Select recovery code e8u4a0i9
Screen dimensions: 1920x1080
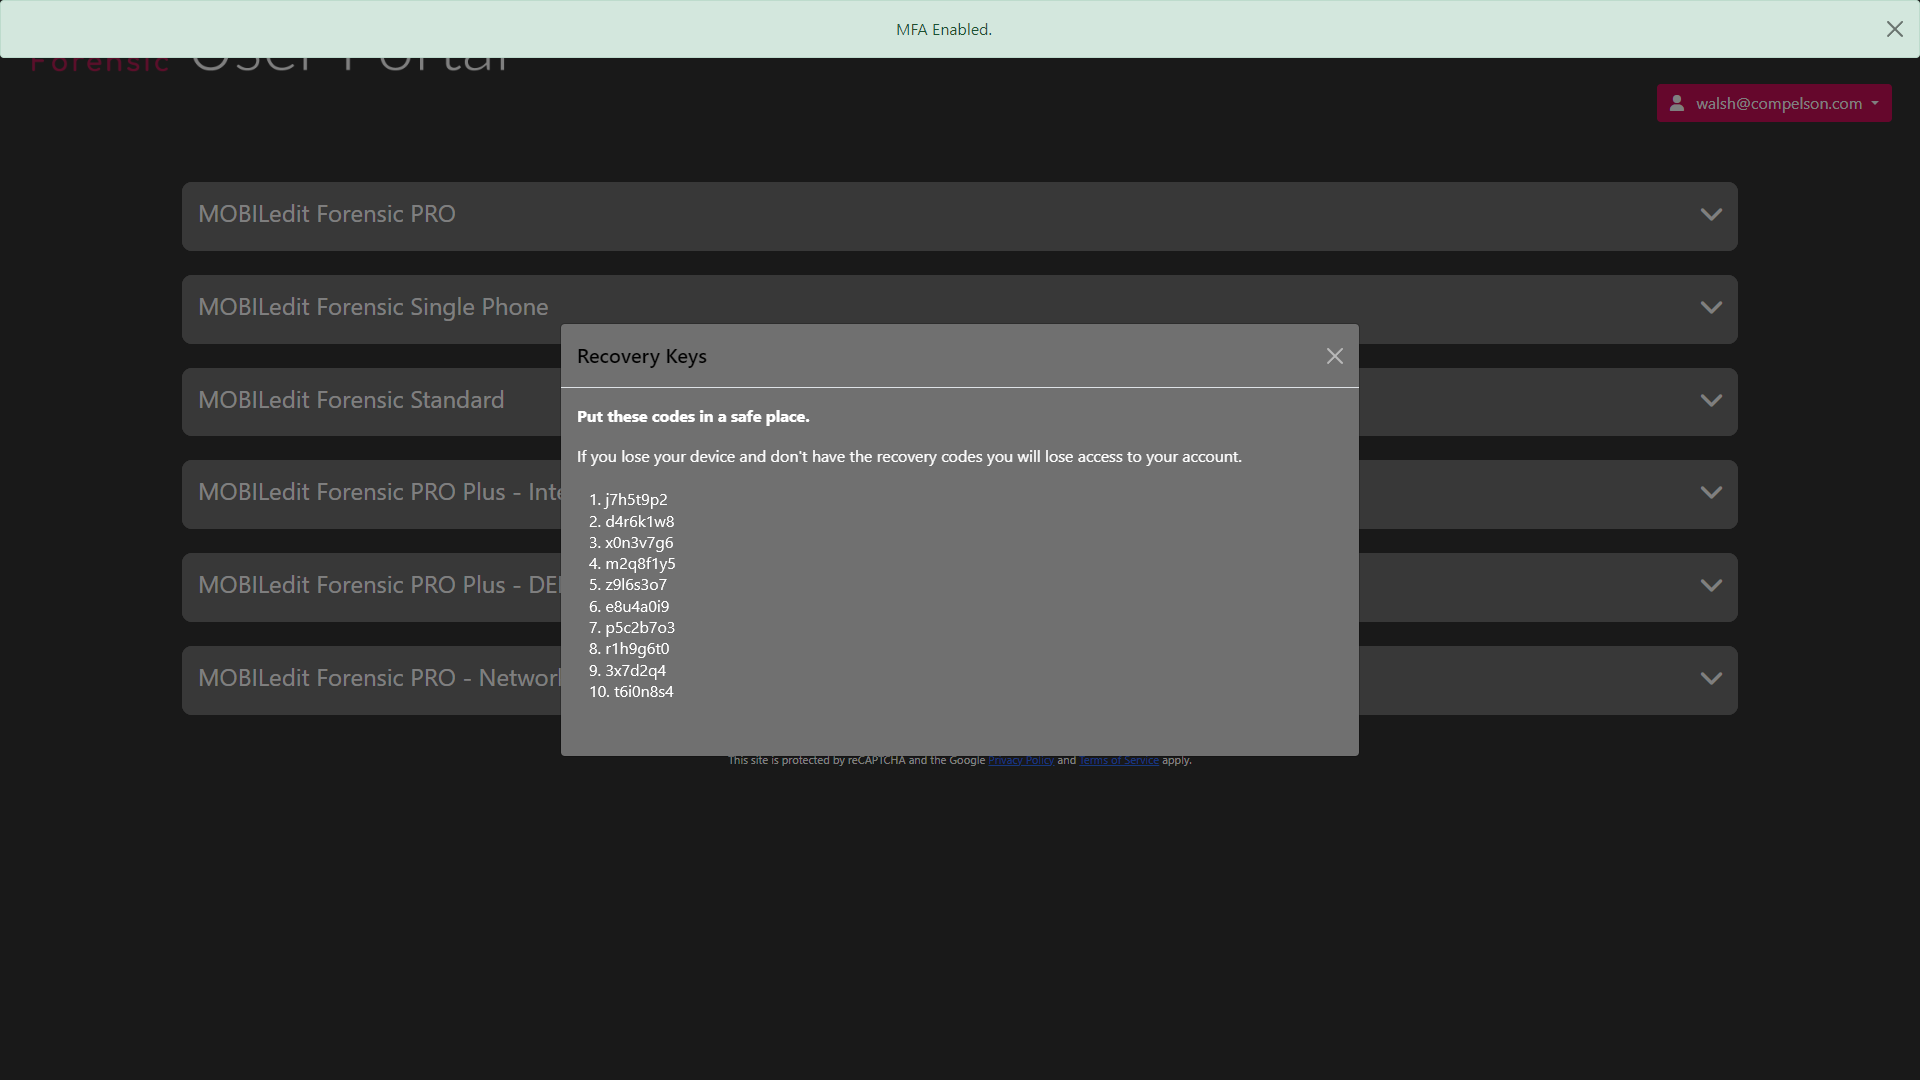(x=637, y=607)
